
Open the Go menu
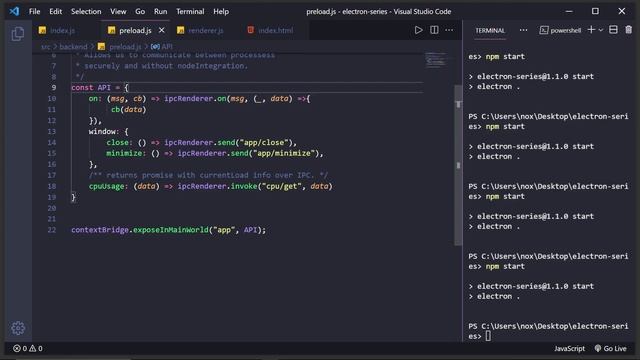coord(140,11)
